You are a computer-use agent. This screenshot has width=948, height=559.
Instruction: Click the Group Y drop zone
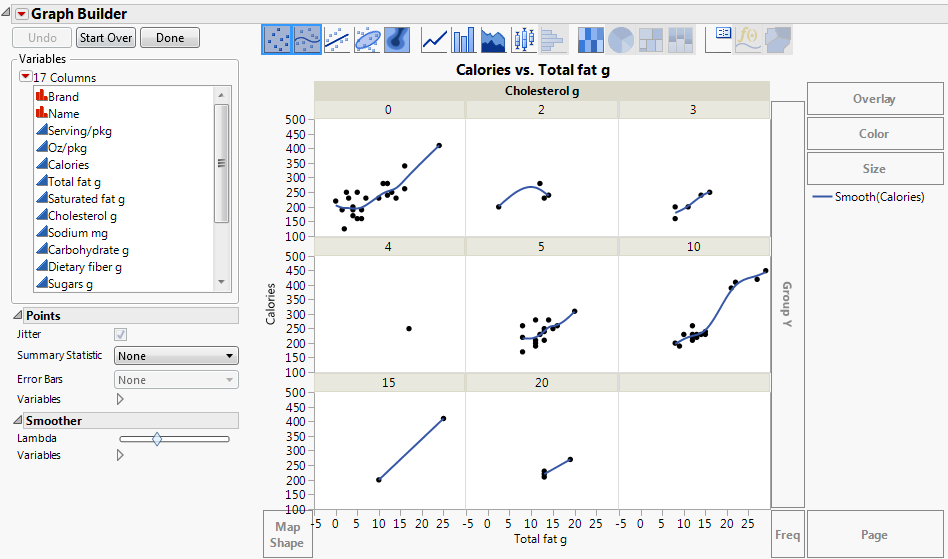[788, 304]
